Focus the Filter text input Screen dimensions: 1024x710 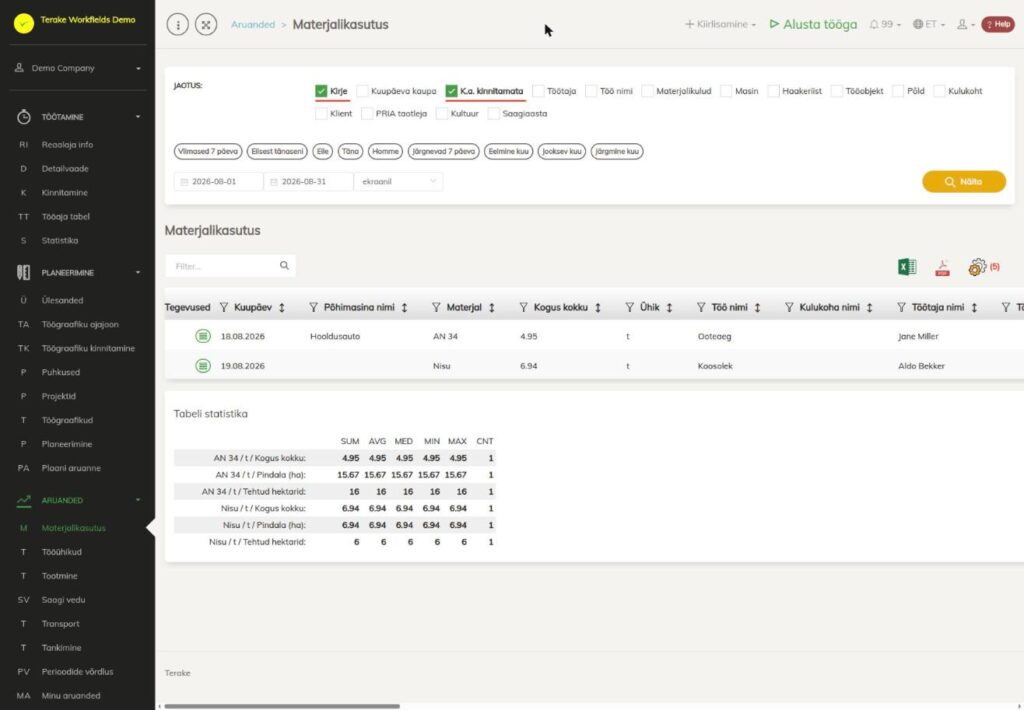(223, 266)
